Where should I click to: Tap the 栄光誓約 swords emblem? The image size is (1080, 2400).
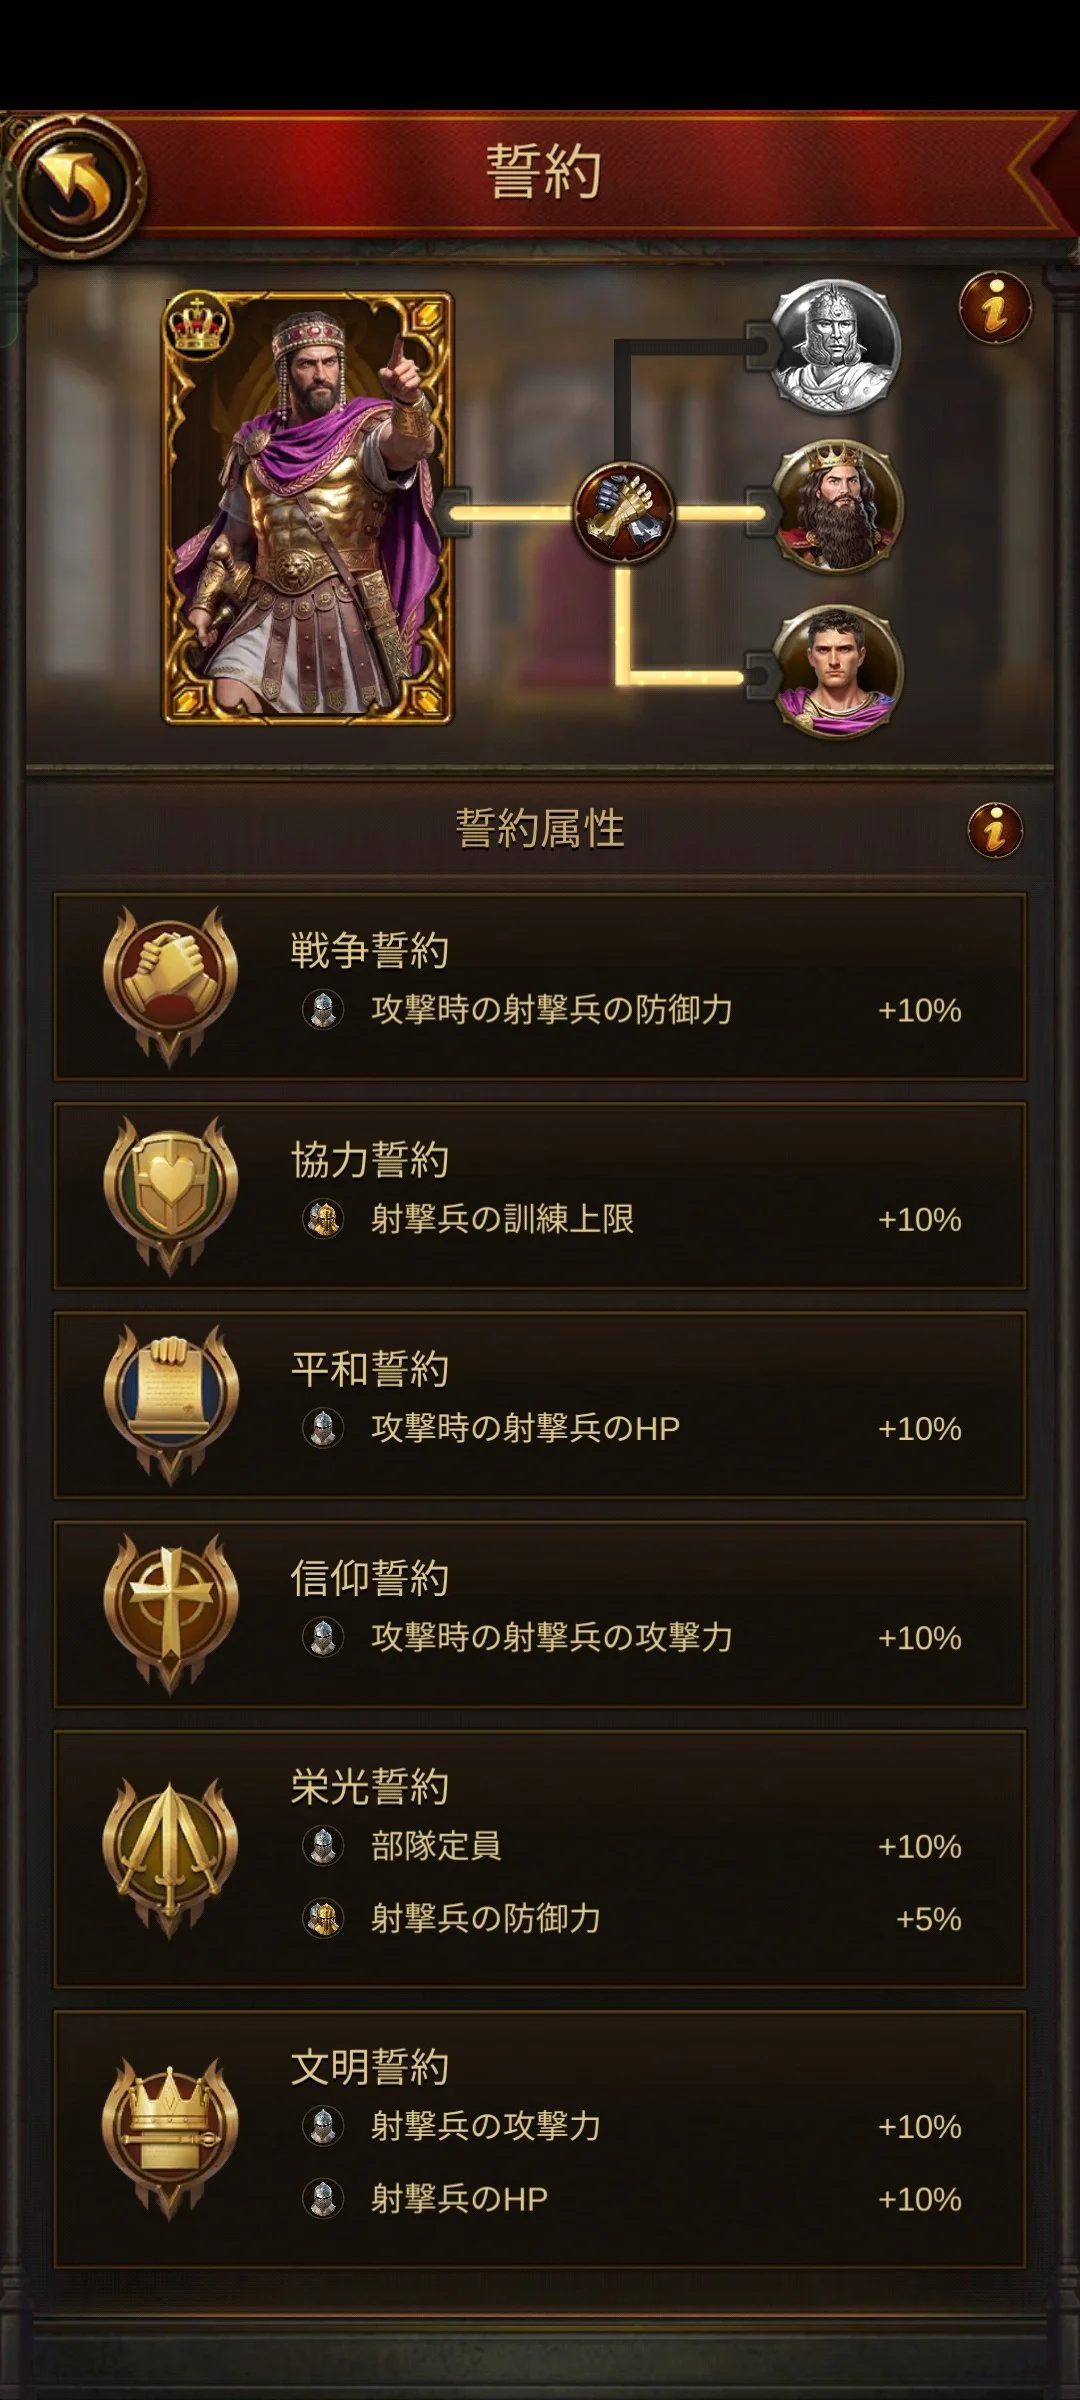point(170,1858)
